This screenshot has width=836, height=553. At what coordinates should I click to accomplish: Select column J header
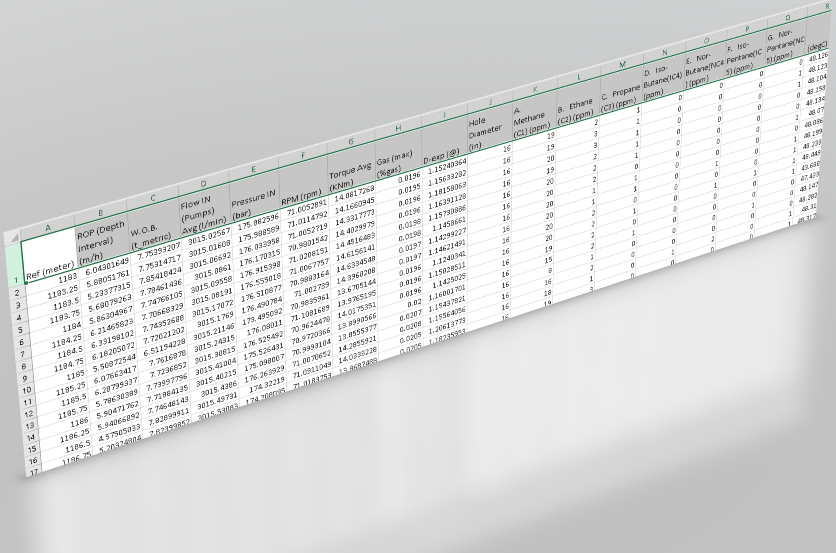490,102
